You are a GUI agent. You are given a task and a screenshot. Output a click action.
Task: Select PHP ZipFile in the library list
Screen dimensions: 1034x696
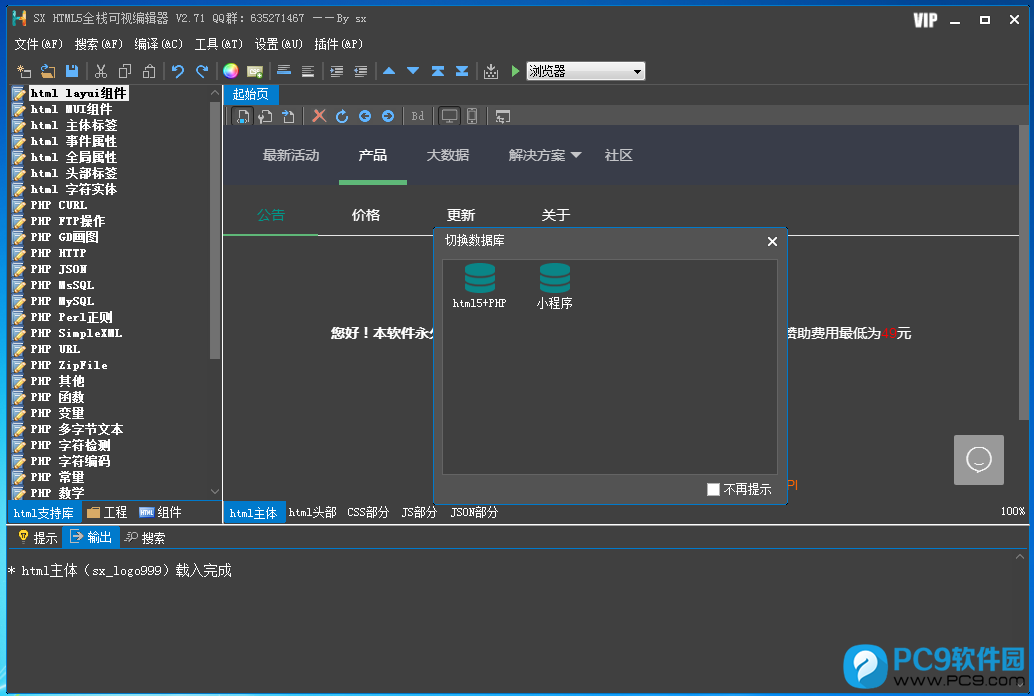coord(69,365)
